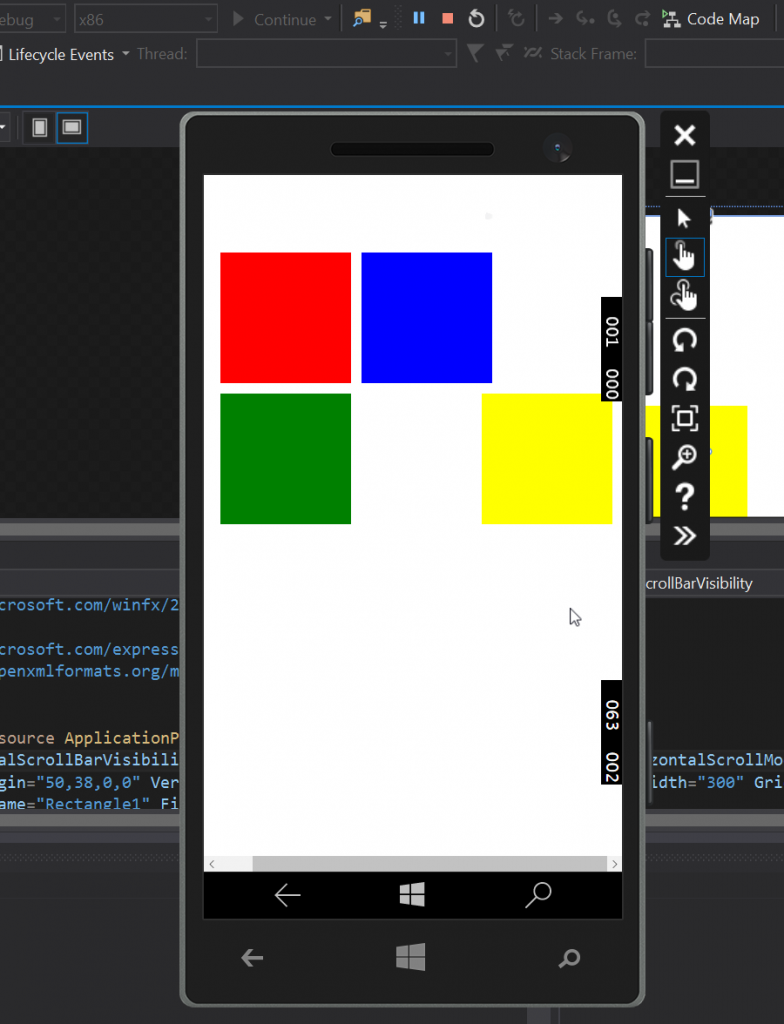Click the thread filter funnel icon
Screen dimensions: 784x1024
click(475, 53)
